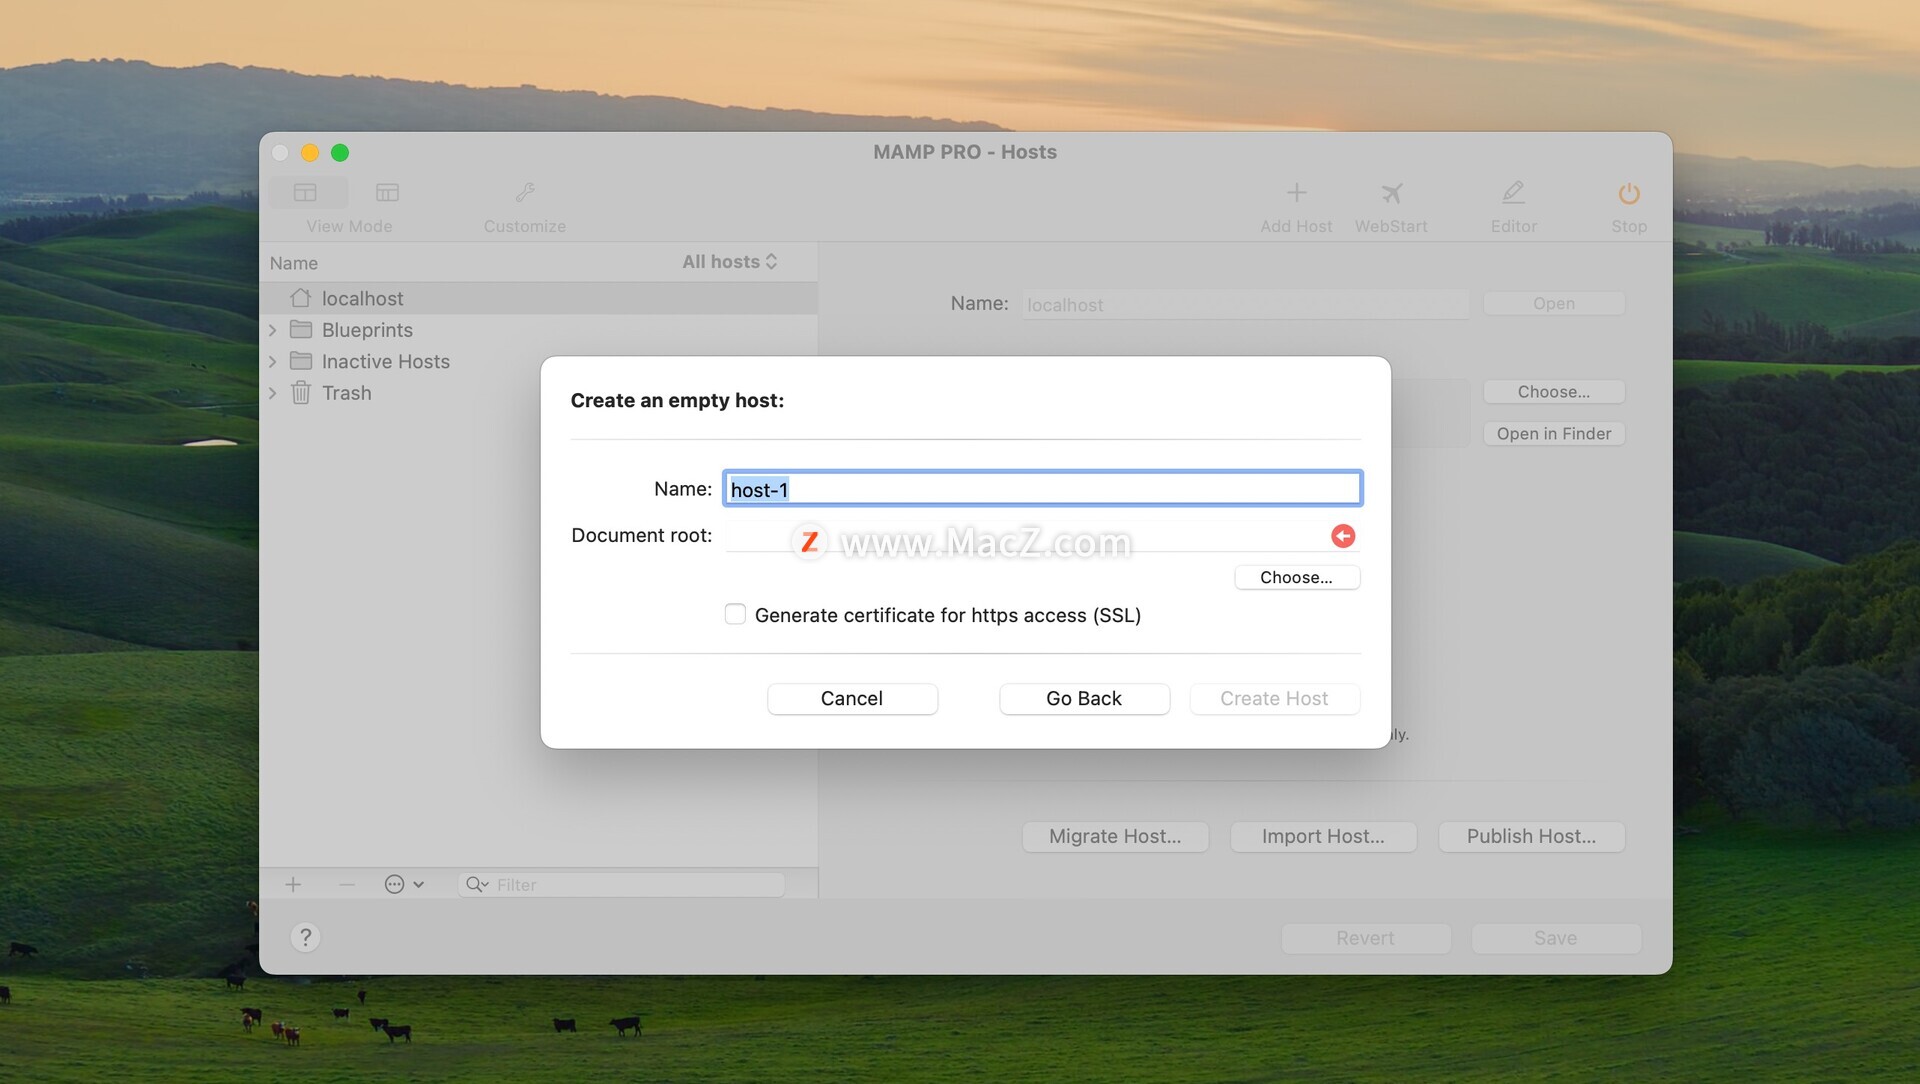Click the Add Host plus icon
Viewport: 1920px width, 1084px height.
coord(1296,192)
